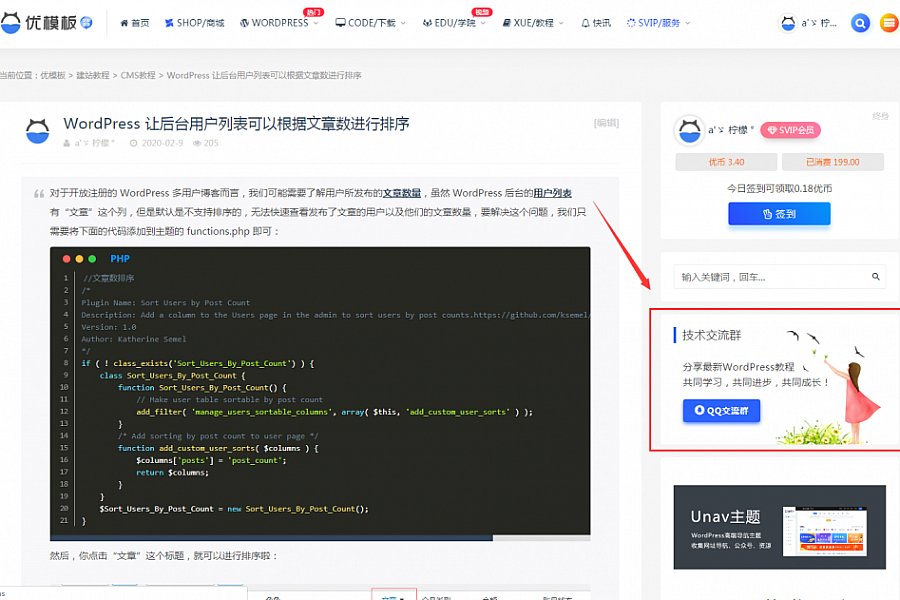The image size is (900, 600).
Task: Open the WORDPRESS menu item
Action: click(x=274, y=23)
